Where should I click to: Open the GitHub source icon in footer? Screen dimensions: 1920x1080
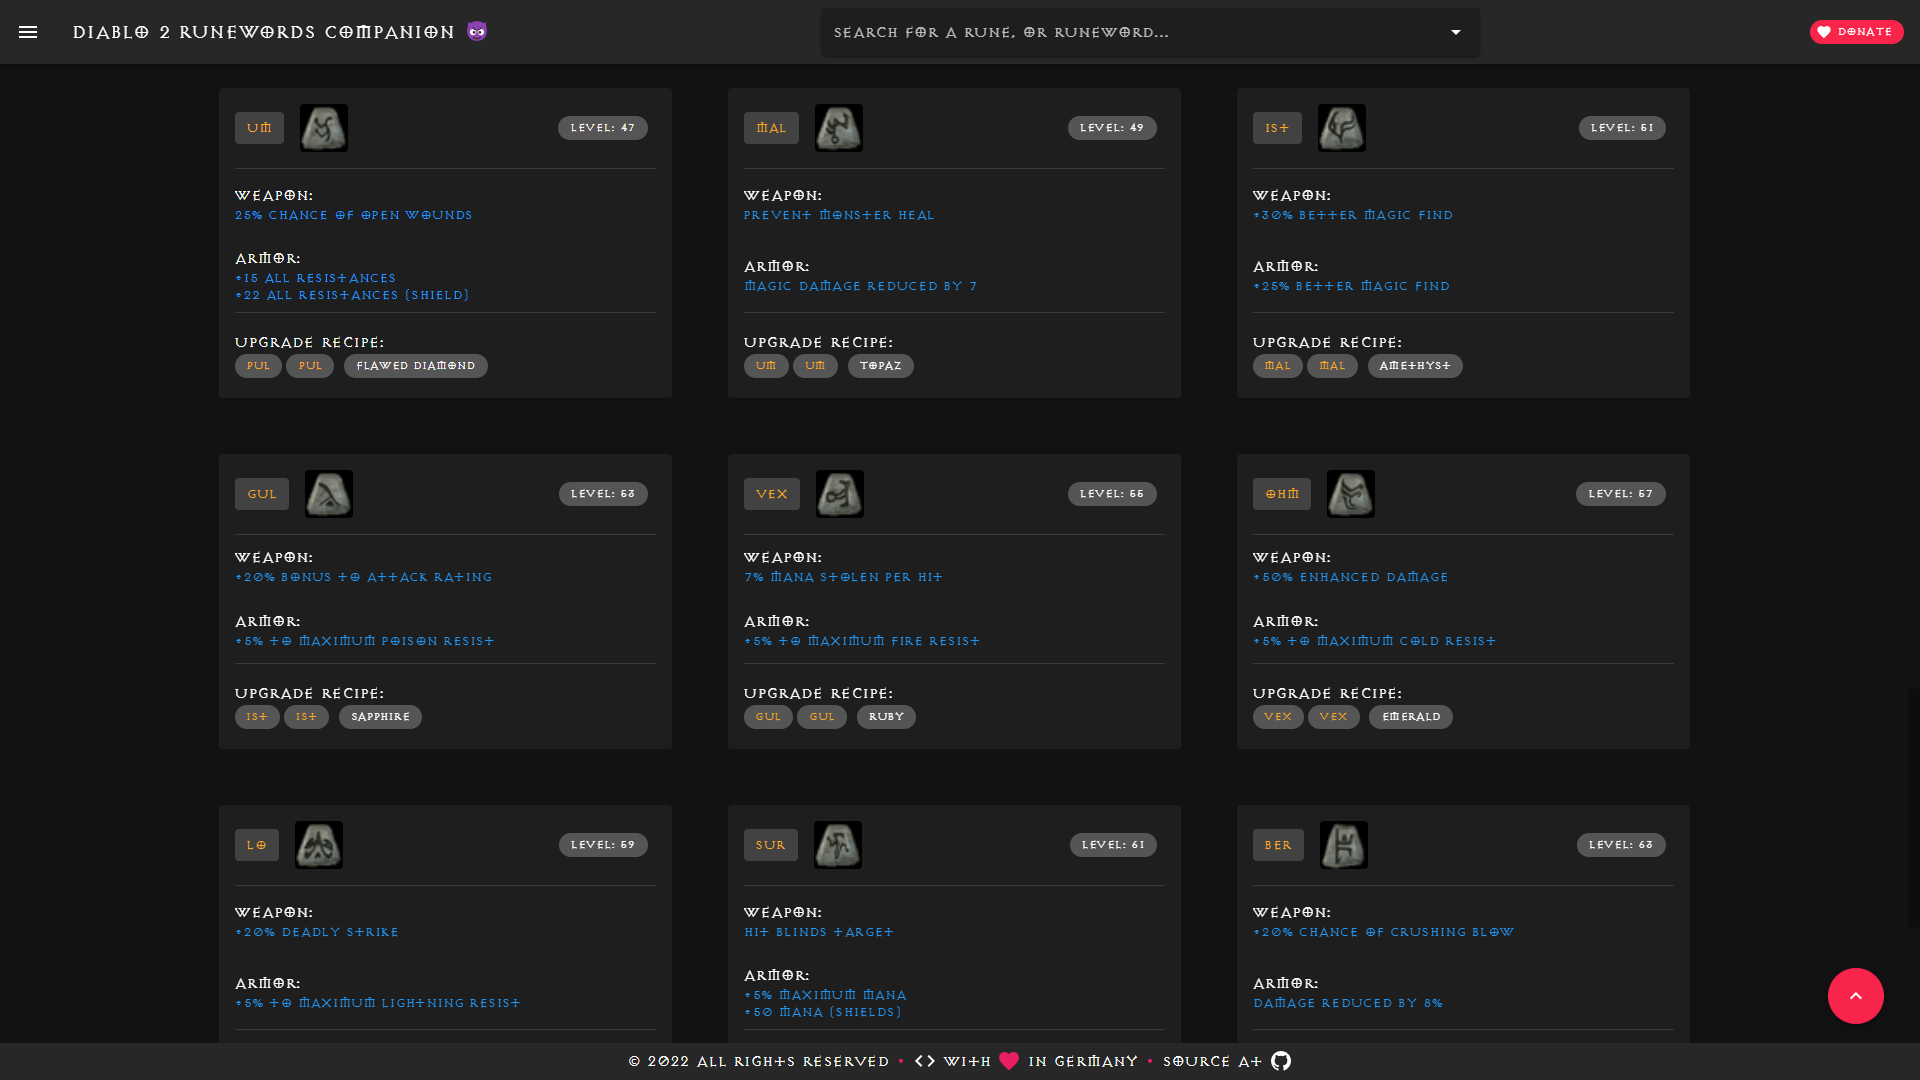tap(1281, 1061)
